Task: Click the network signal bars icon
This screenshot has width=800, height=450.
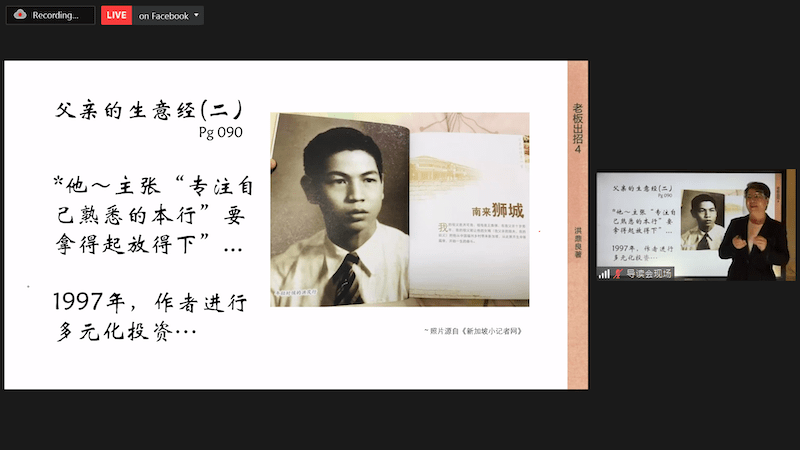Action: coord(604,273)
